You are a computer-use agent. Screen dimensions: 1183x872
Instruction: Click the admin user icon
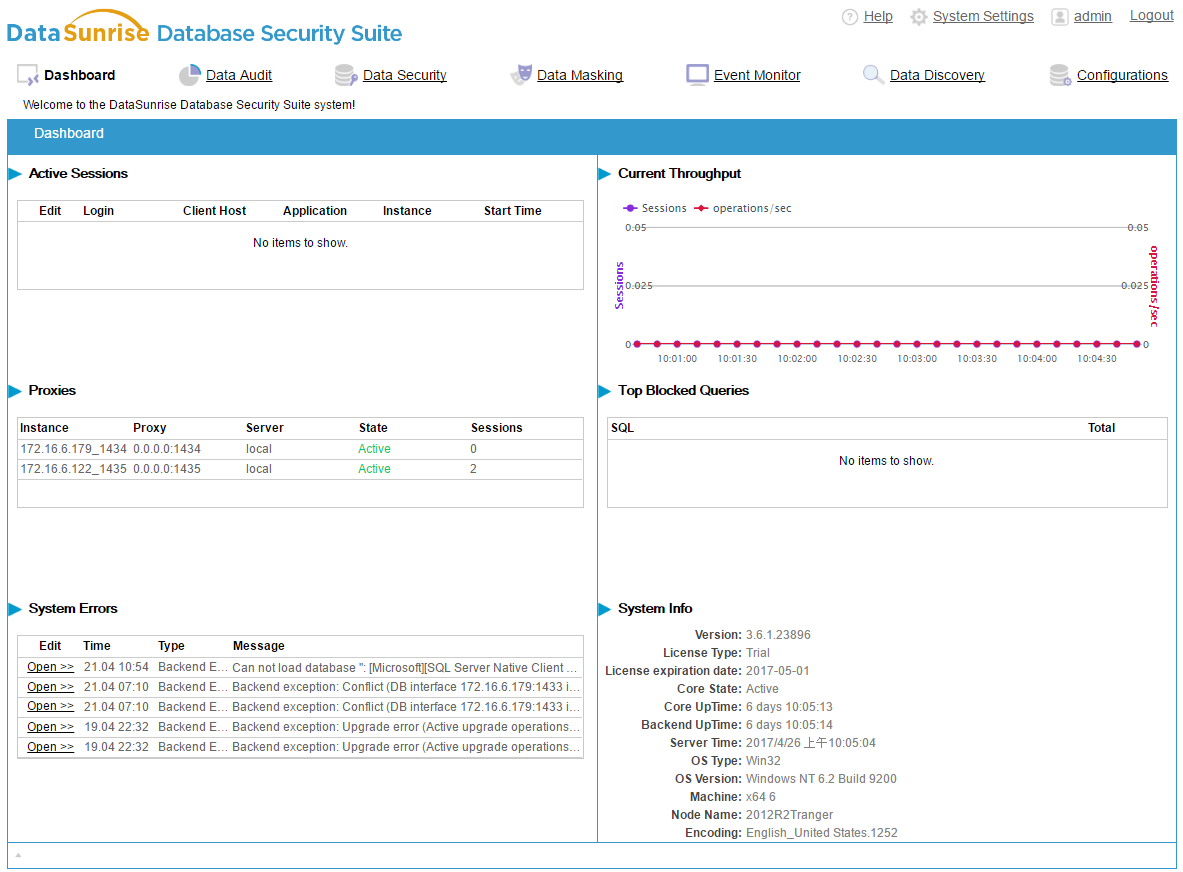click(1059, 17)
